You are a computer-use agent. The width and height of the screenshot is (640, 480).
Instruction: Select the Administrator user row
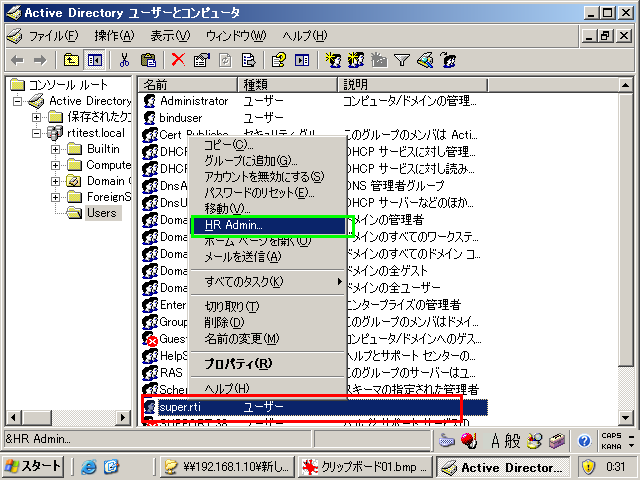point(194,101)
